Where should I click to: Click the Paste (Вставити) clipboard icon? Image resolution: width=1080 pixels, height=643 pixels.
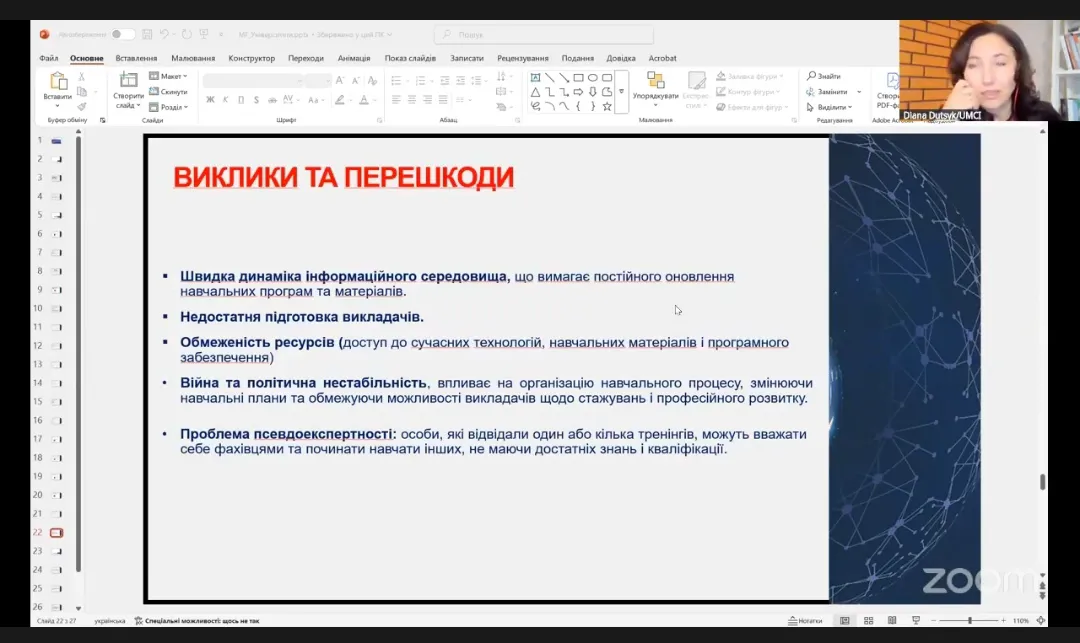[58, 83]
